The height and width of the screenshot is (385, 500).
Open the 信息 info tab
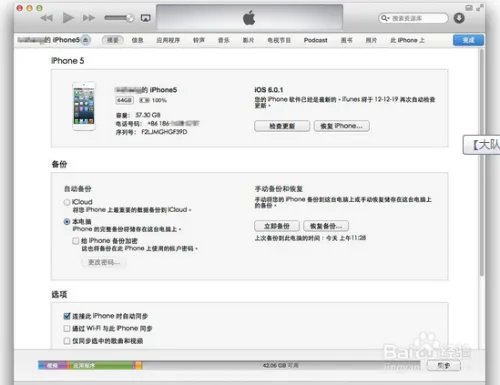[137, 40]
